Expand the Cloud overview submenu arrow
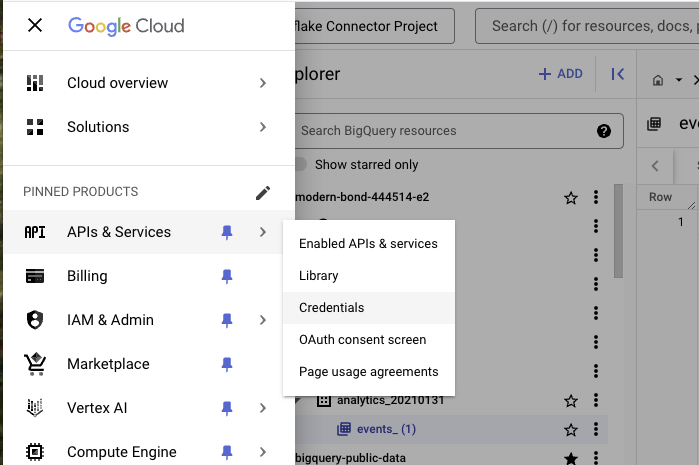 263,83
